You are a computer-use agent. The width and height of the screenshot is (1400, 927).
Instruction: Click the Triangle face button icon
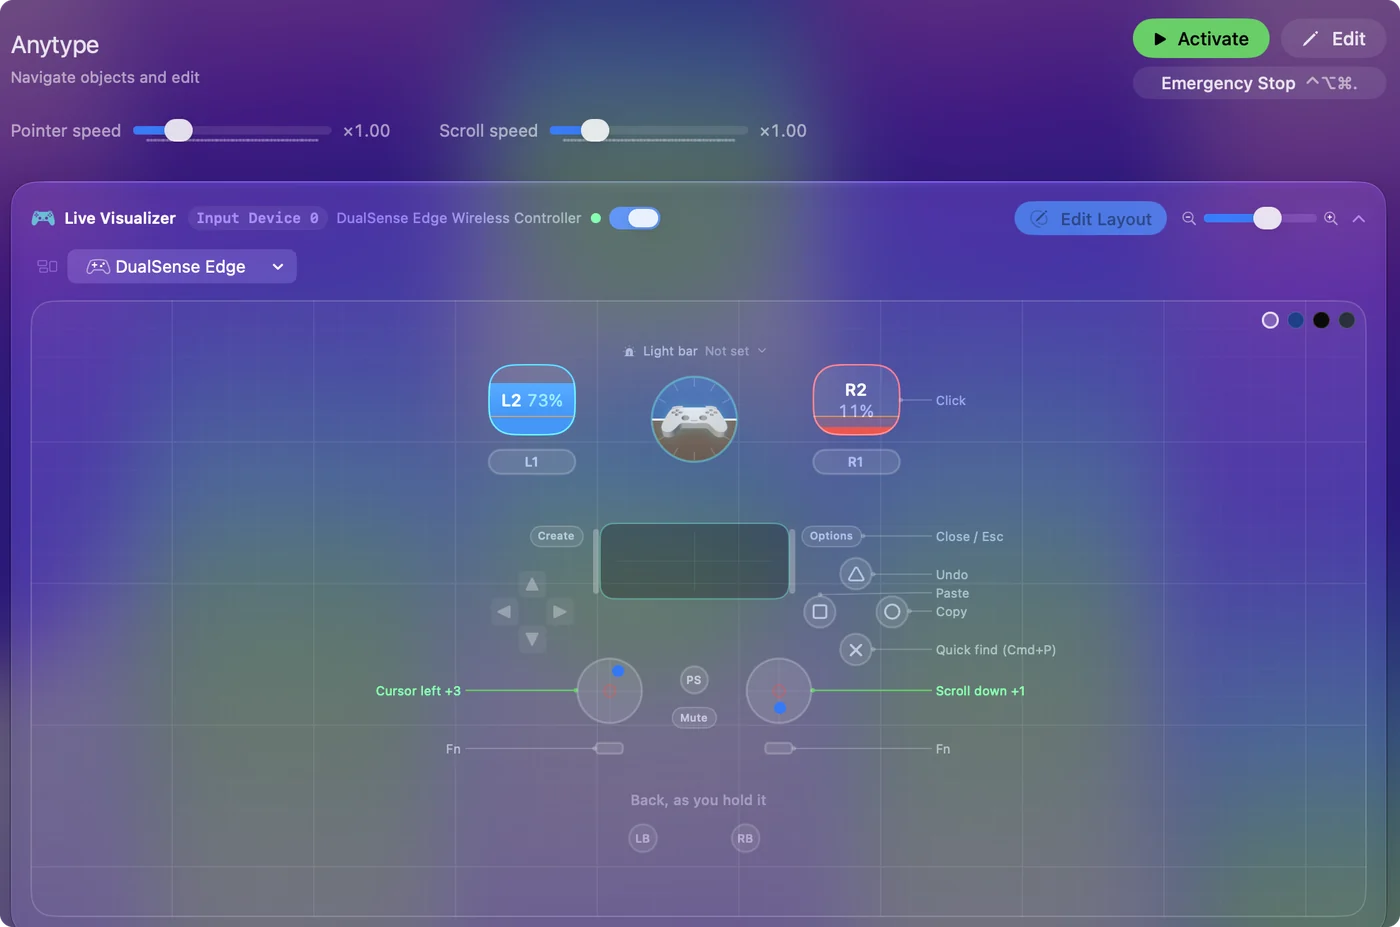856,574
